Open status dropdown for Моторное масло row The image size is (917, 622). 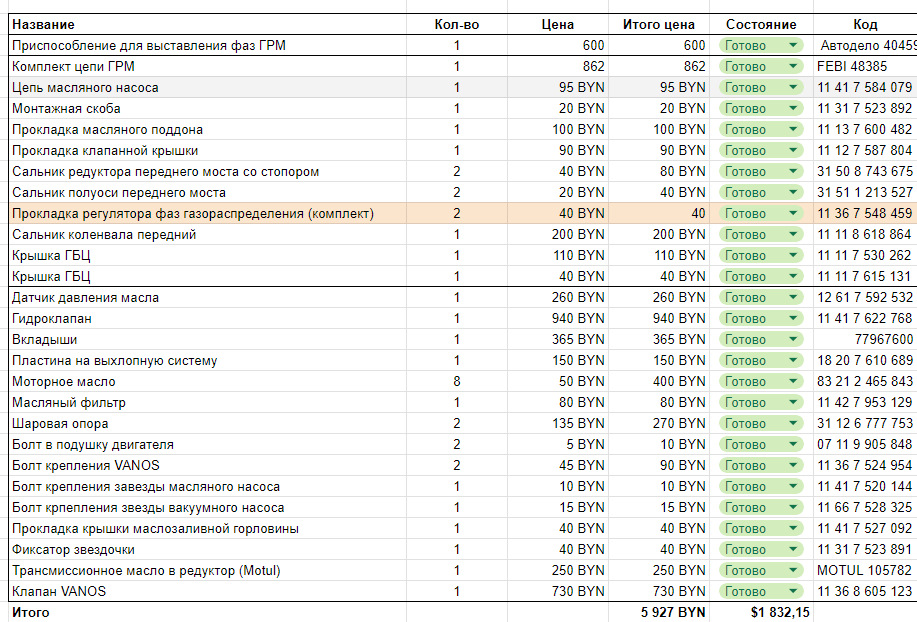coord(793,381)
